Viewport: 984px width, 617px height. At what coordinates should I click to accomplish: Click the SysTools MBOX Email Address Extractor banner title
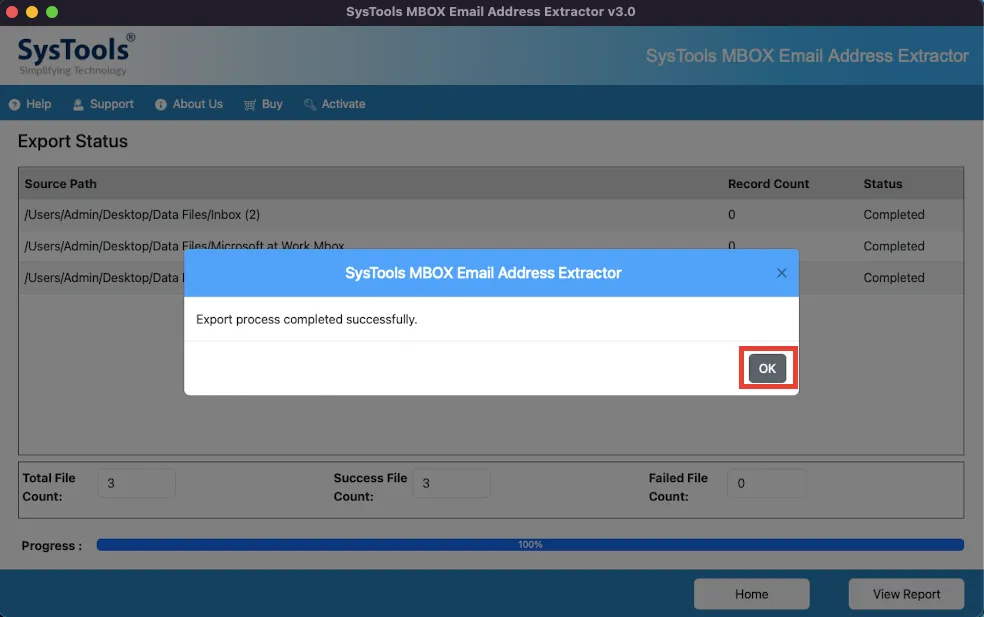coord(807,56)
